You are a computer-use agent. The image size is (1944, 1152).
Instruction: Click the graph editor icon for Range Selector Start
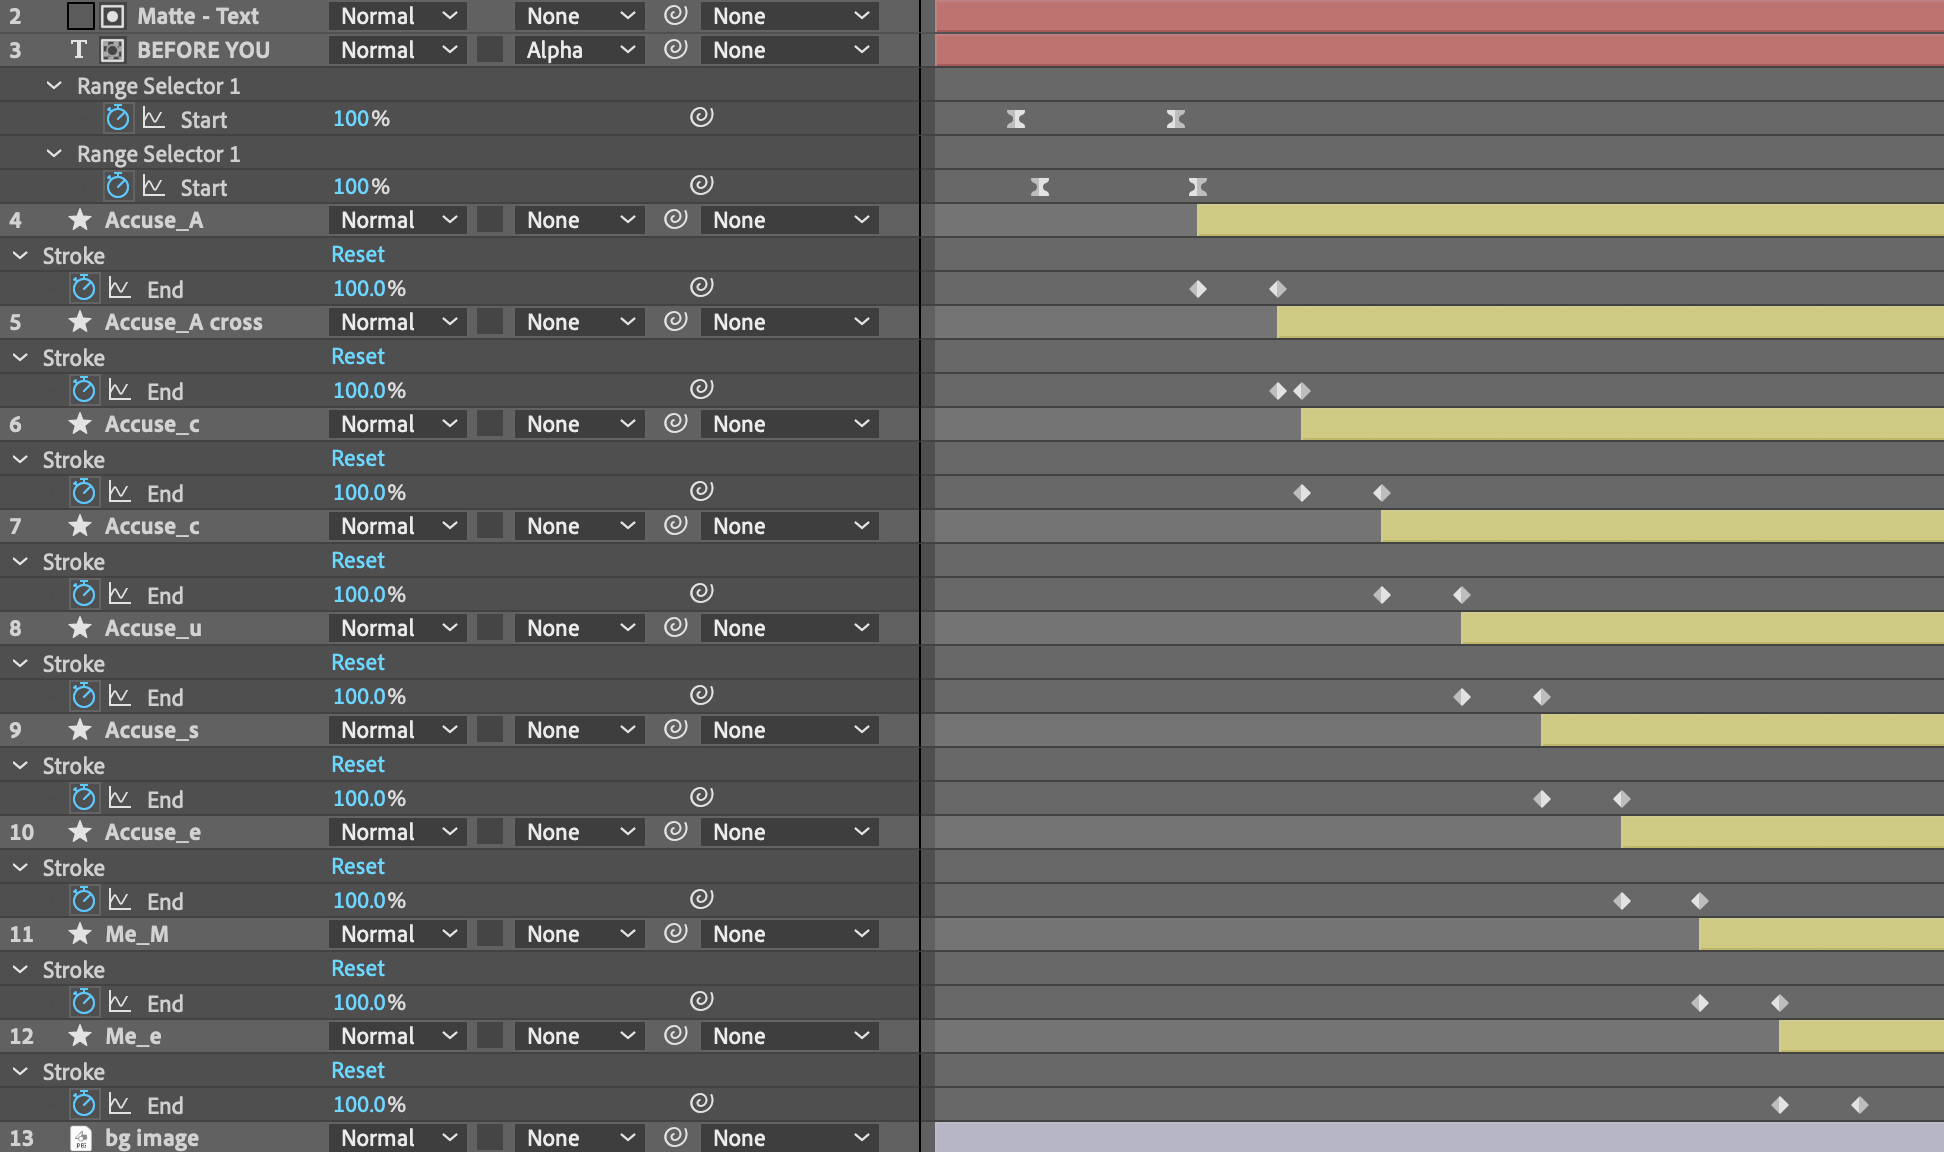pos(155,118)
